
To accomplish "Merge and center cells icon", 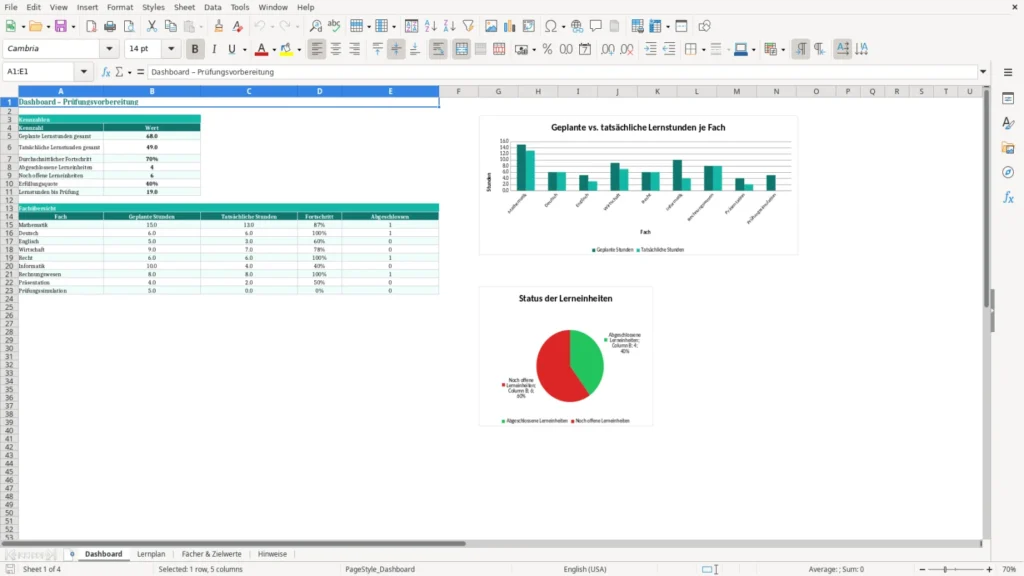I will [x=462, y=49].
